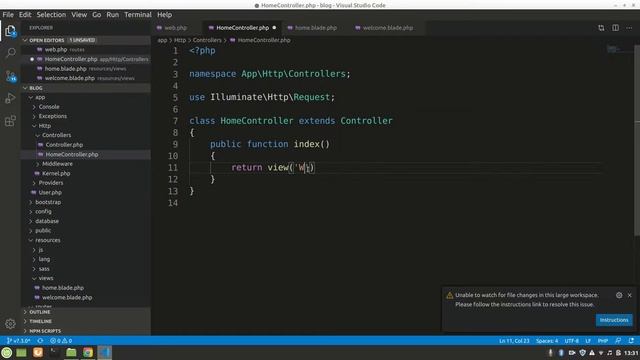640x360 pixels.
Task: Click the unsaved dot on HomeController.php tab
Action: (274, 28)
